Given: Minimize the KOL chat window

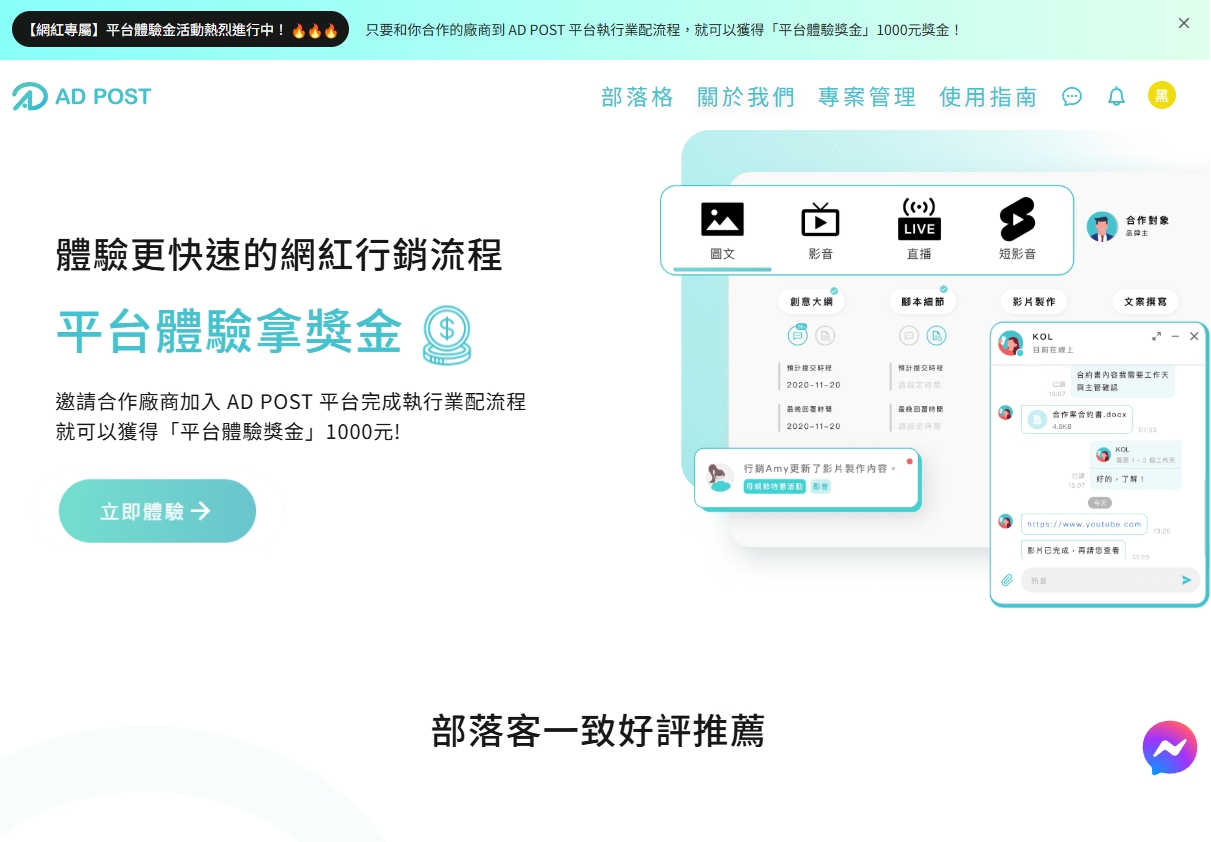Looking at the screenshot, I should (1175, 337).
